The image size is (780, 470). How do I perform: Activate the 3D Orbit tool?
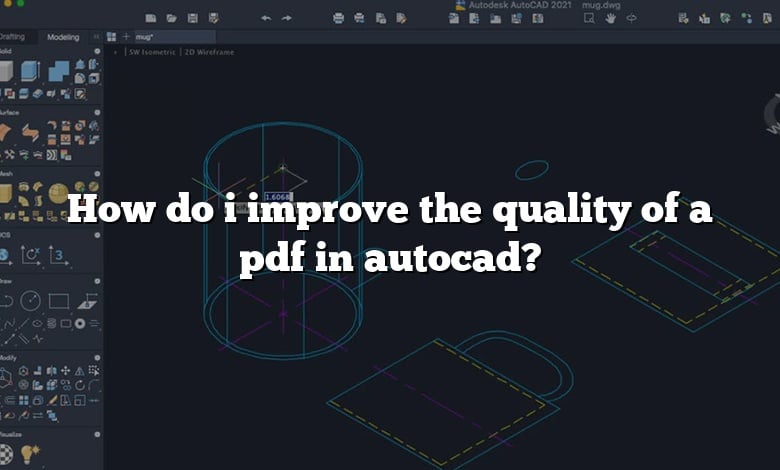(x=631, y=18)
